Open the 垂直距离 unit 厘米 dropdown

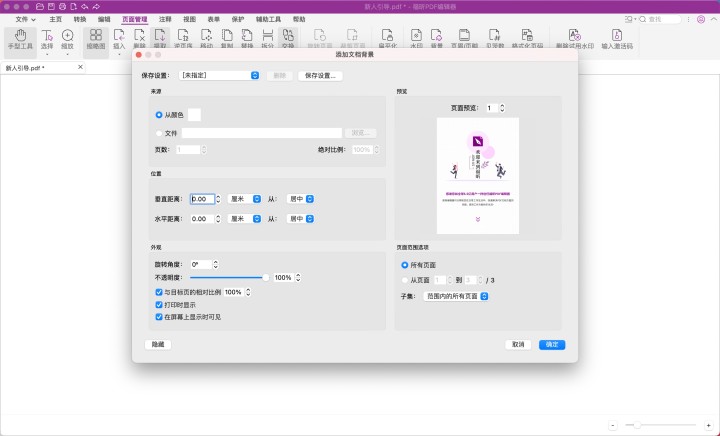[x=244, y=199]
